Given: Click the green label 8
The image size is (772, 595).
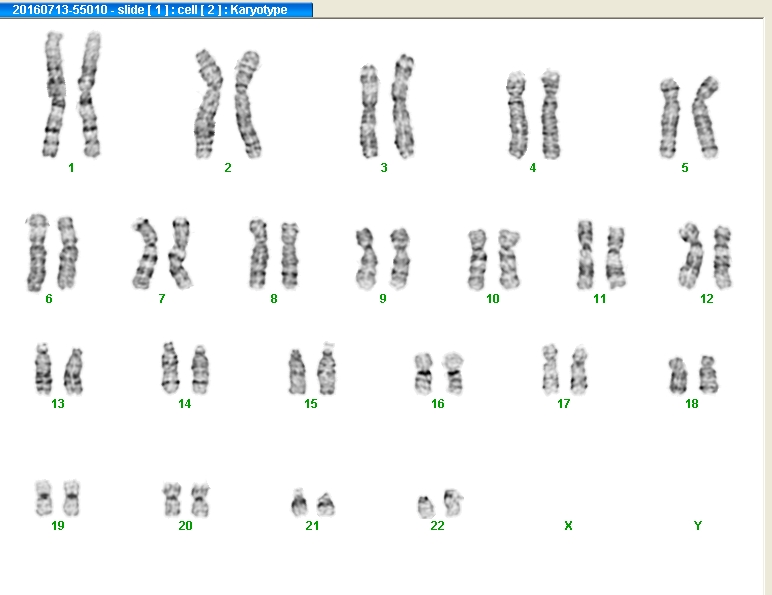Looking at the screenshot, I should (274, 299).
